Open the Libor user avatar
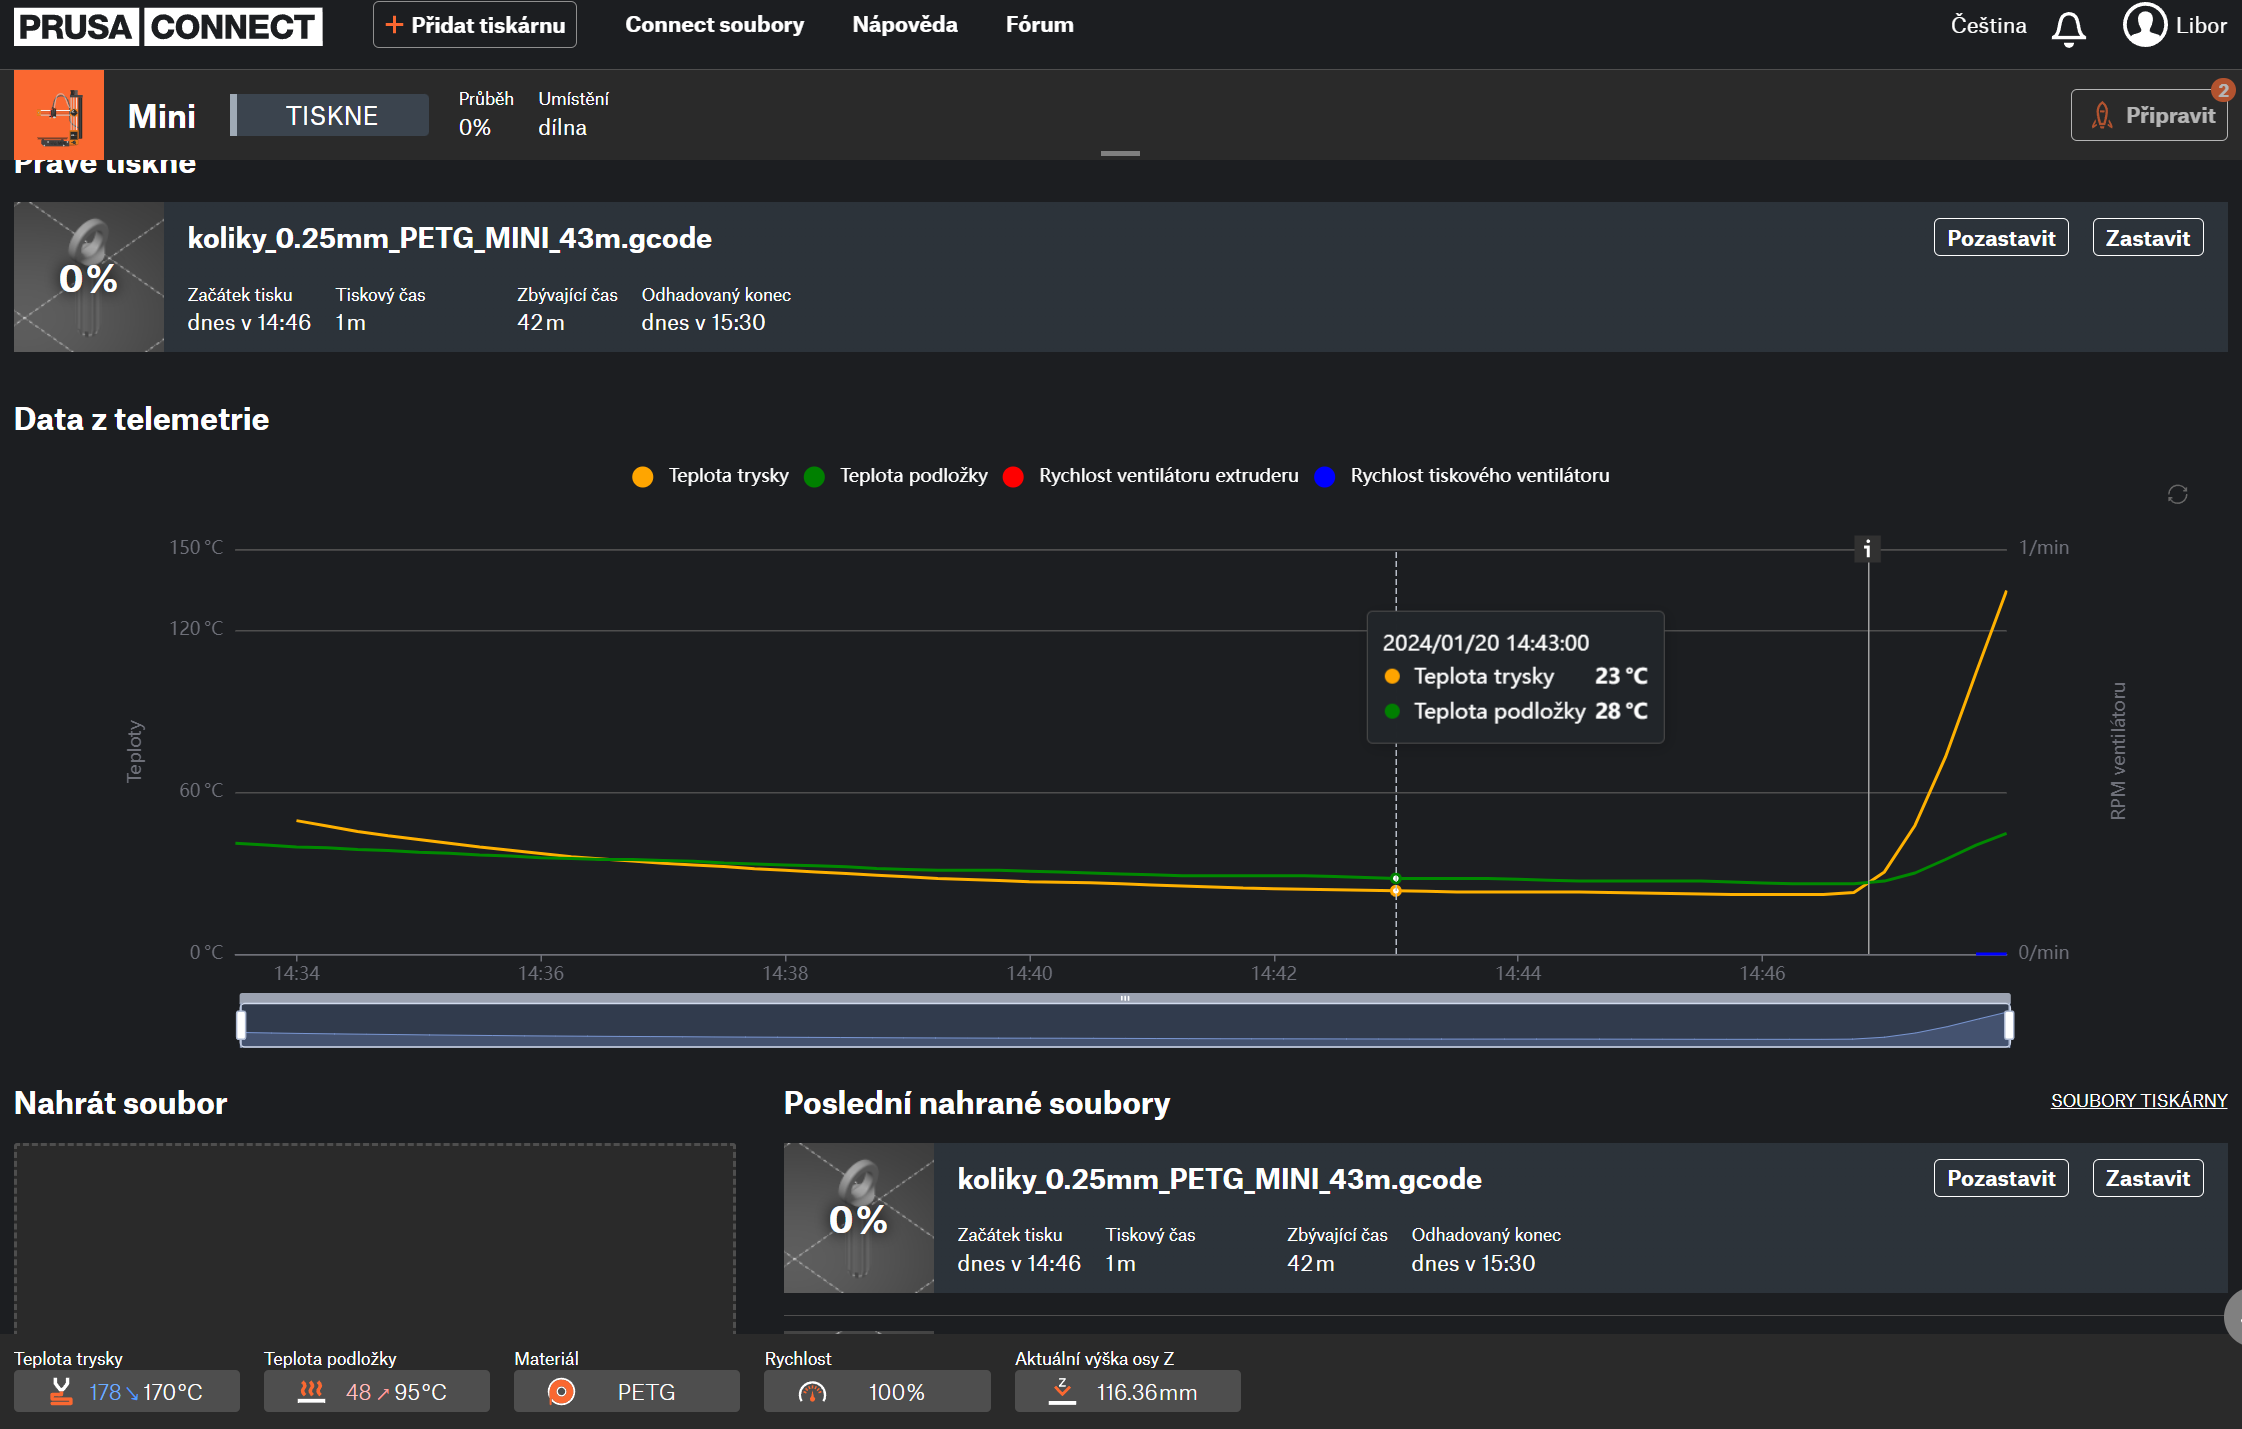 pos(2144,25)
